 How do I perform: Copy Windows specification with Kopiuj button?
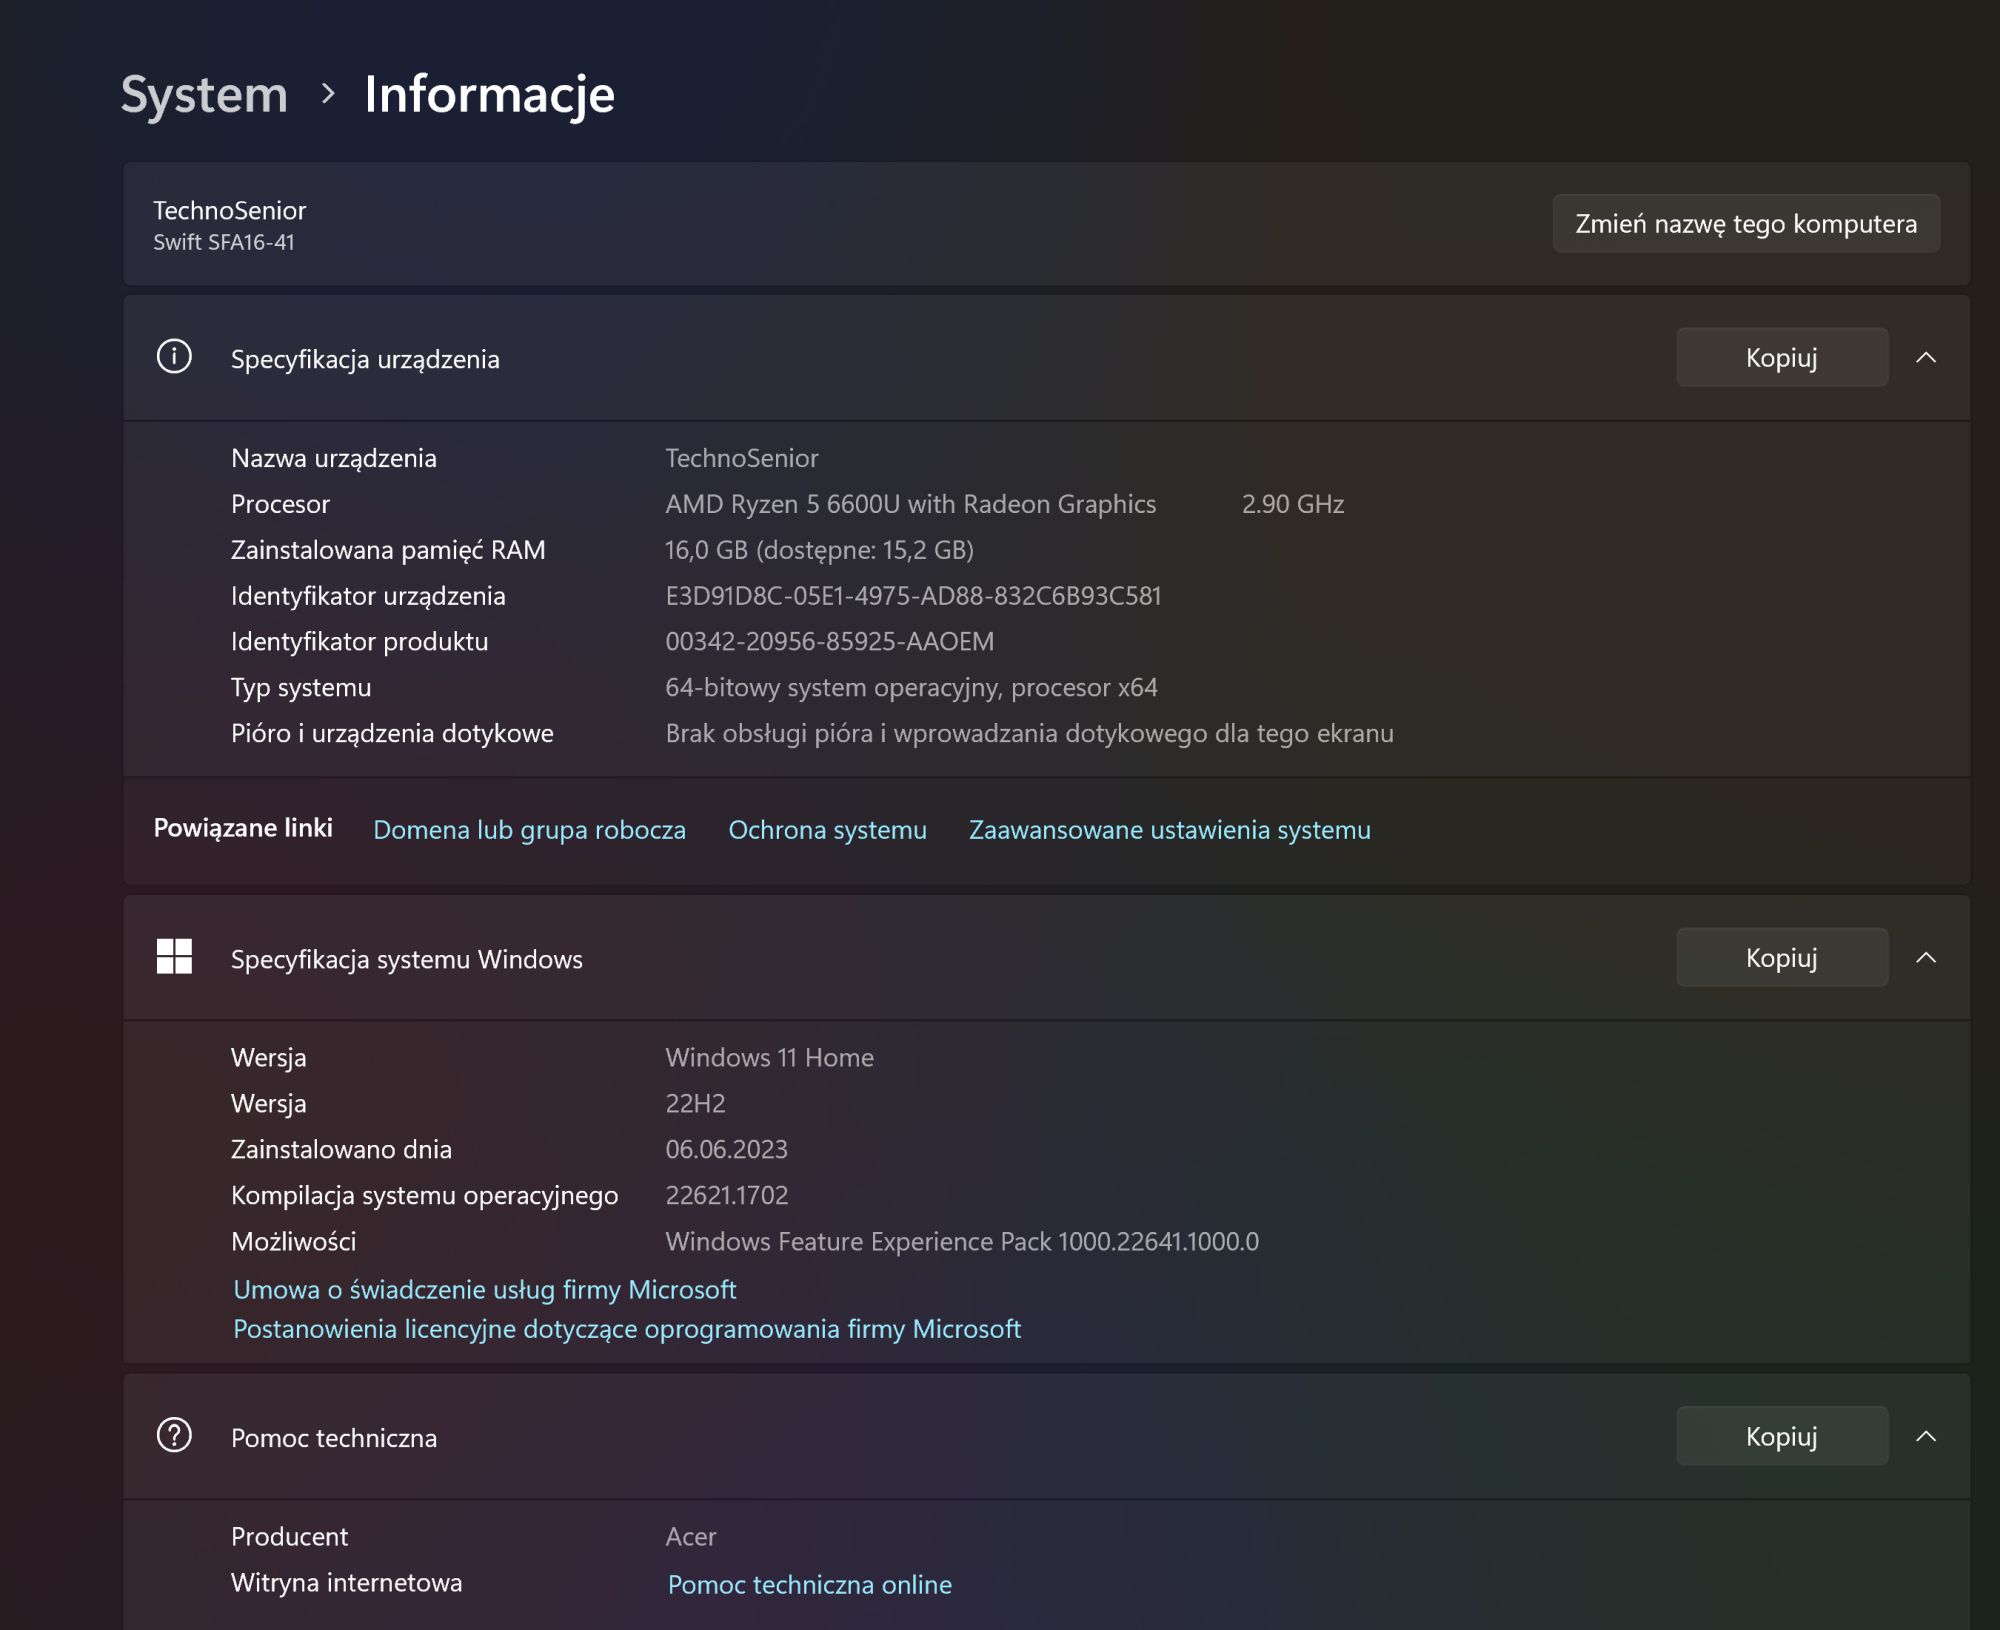pyautogui.click(x=1782, y=957)
